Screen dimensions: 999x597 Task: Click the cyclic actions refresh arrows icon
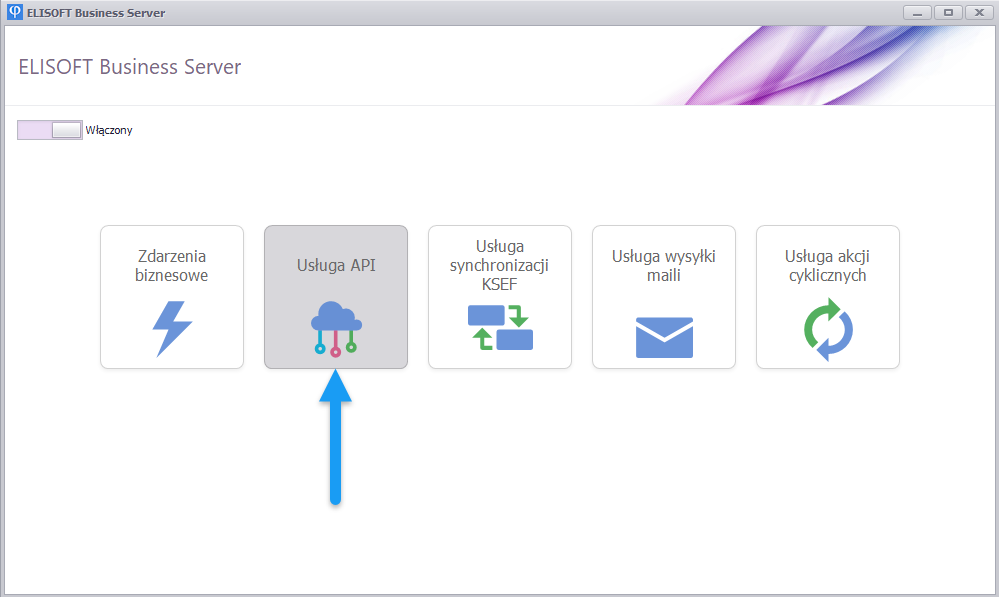[x=828, y=333]
